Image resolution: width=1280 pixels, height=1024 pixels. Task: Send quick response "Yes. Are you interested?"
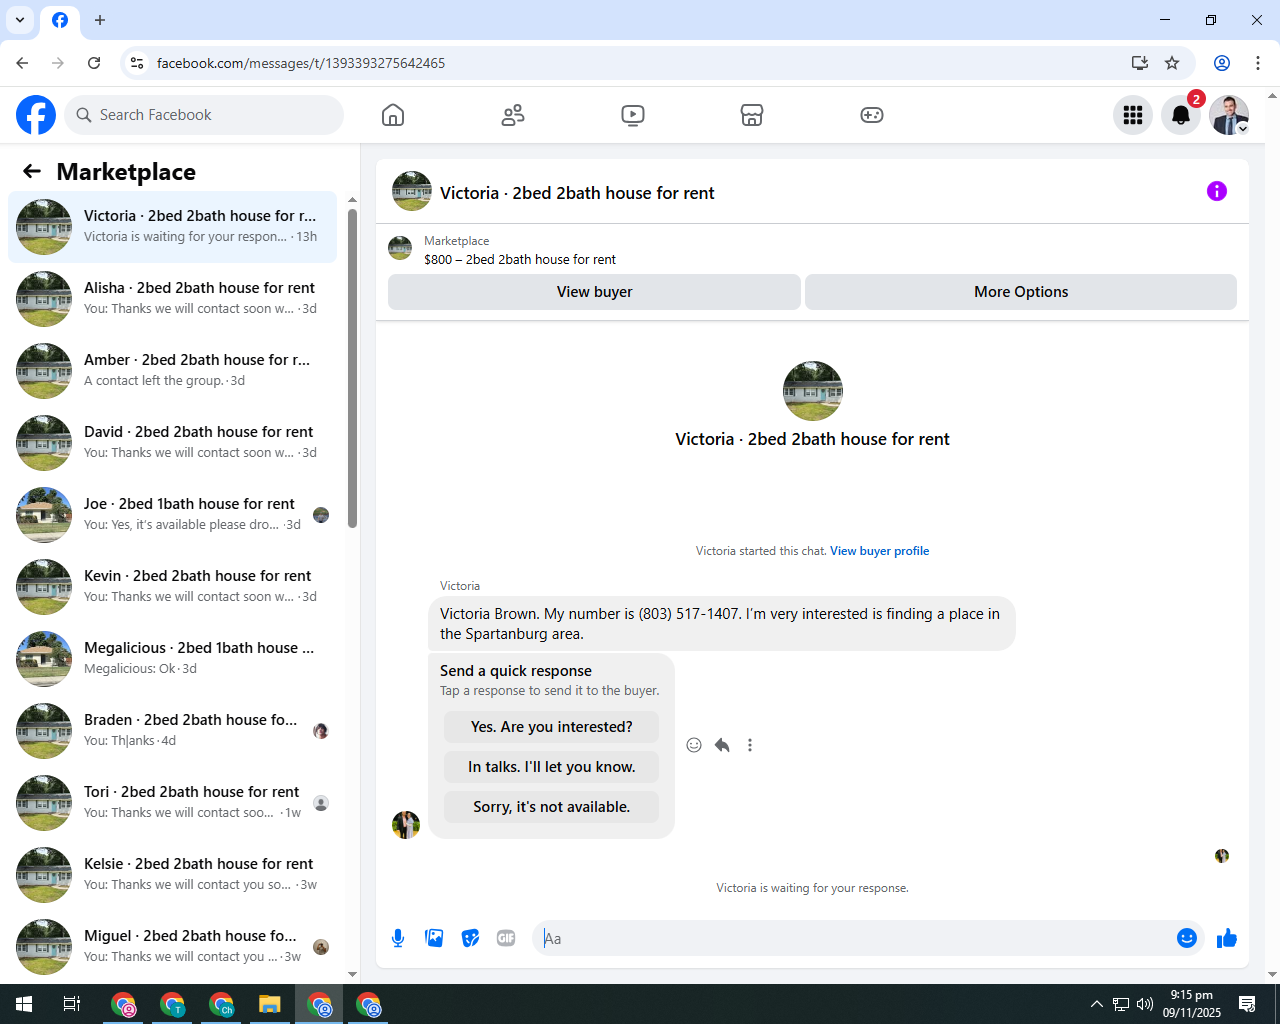click(x=552, y=727)
